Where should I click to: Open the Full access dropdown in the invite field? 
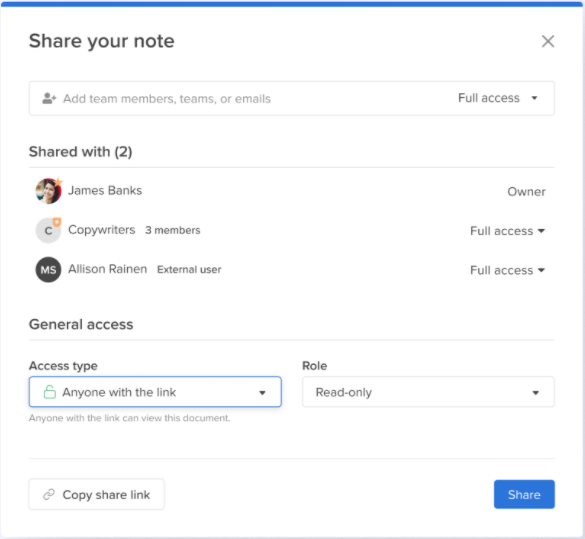(x=498, y=98)
